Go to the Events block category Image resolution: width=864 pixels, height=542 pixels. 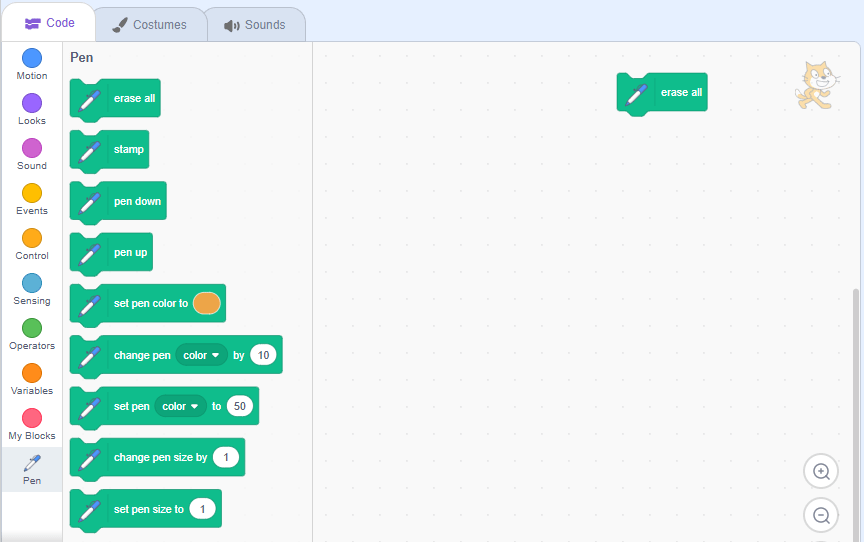[32, 194]
